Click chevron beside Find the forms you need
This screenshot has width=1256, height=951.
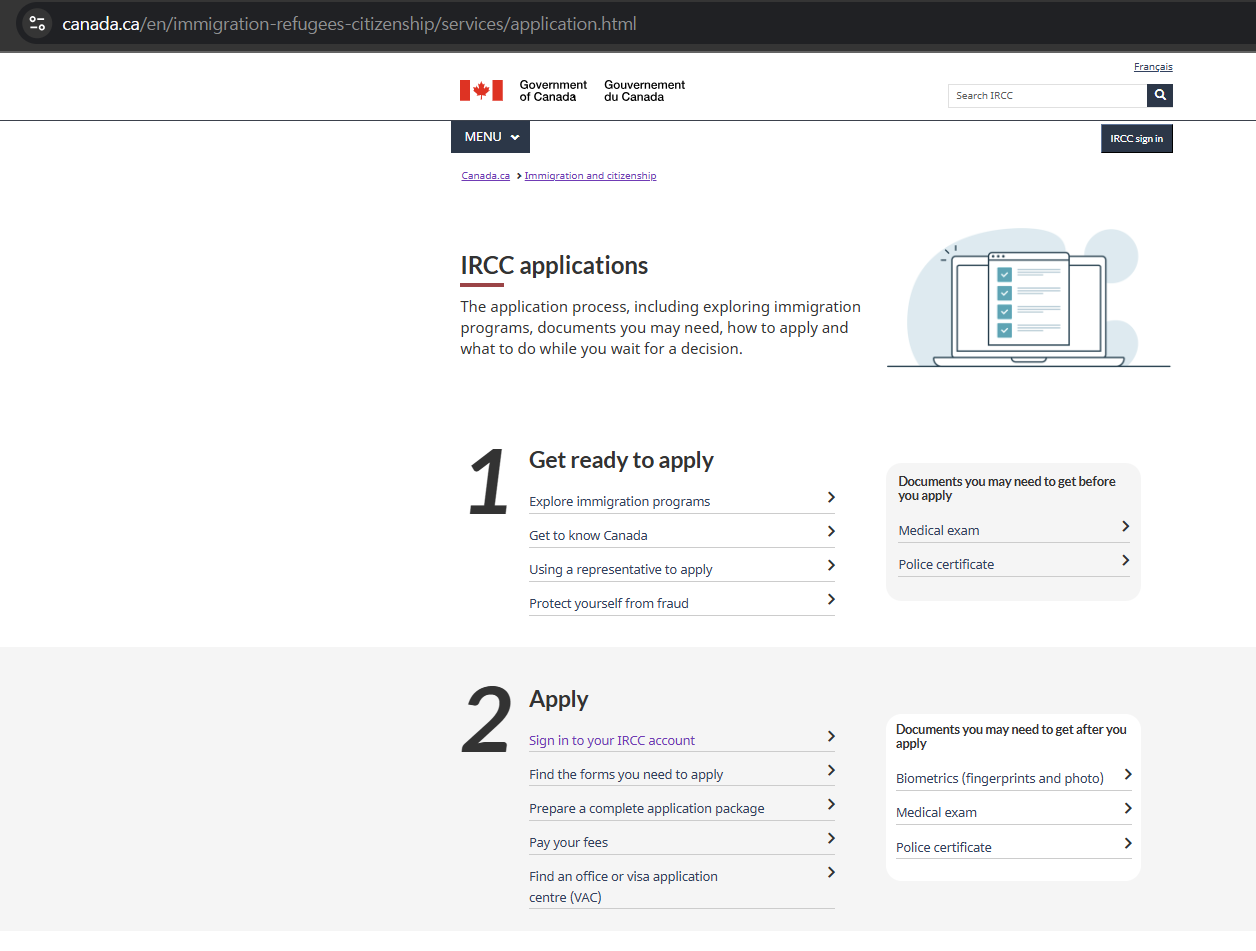[x=831, y=770]
